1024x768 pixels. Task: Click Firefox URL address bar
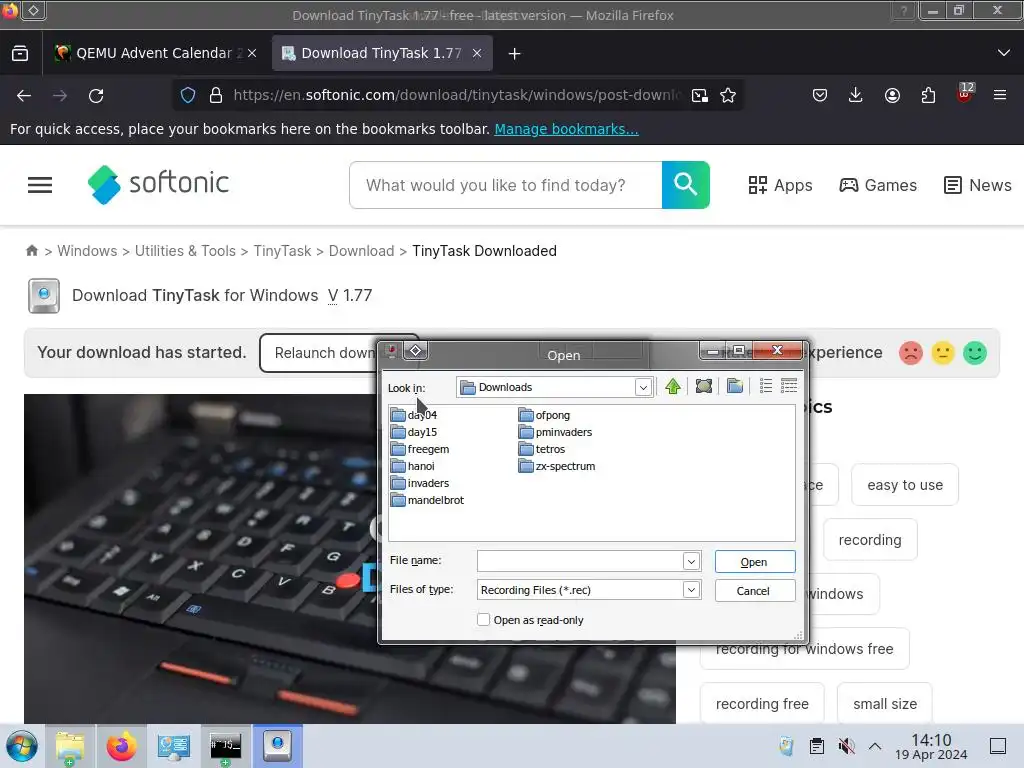click(x=456, y=95)
